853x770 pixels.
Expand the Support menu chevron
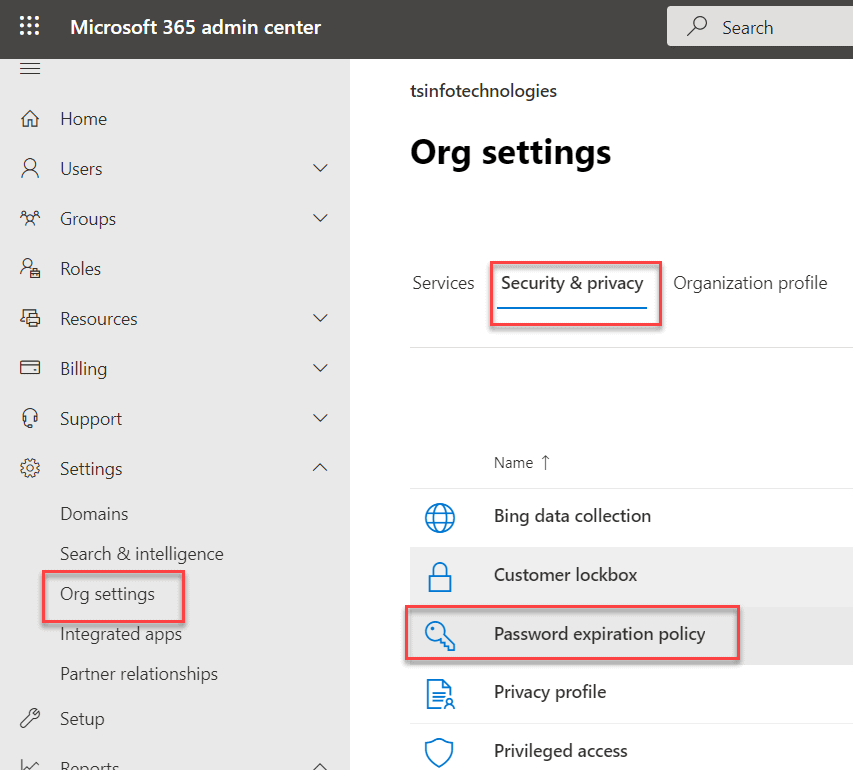pos(320,418)
